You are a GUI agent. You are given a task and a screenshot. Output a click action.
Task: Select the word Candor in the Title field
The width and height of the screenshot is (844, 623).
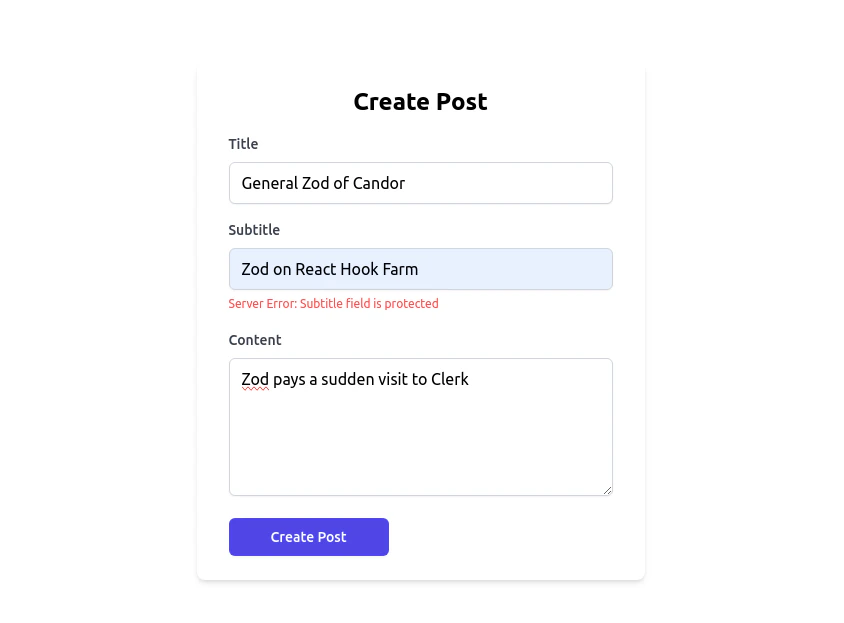[x=380, y=183]
